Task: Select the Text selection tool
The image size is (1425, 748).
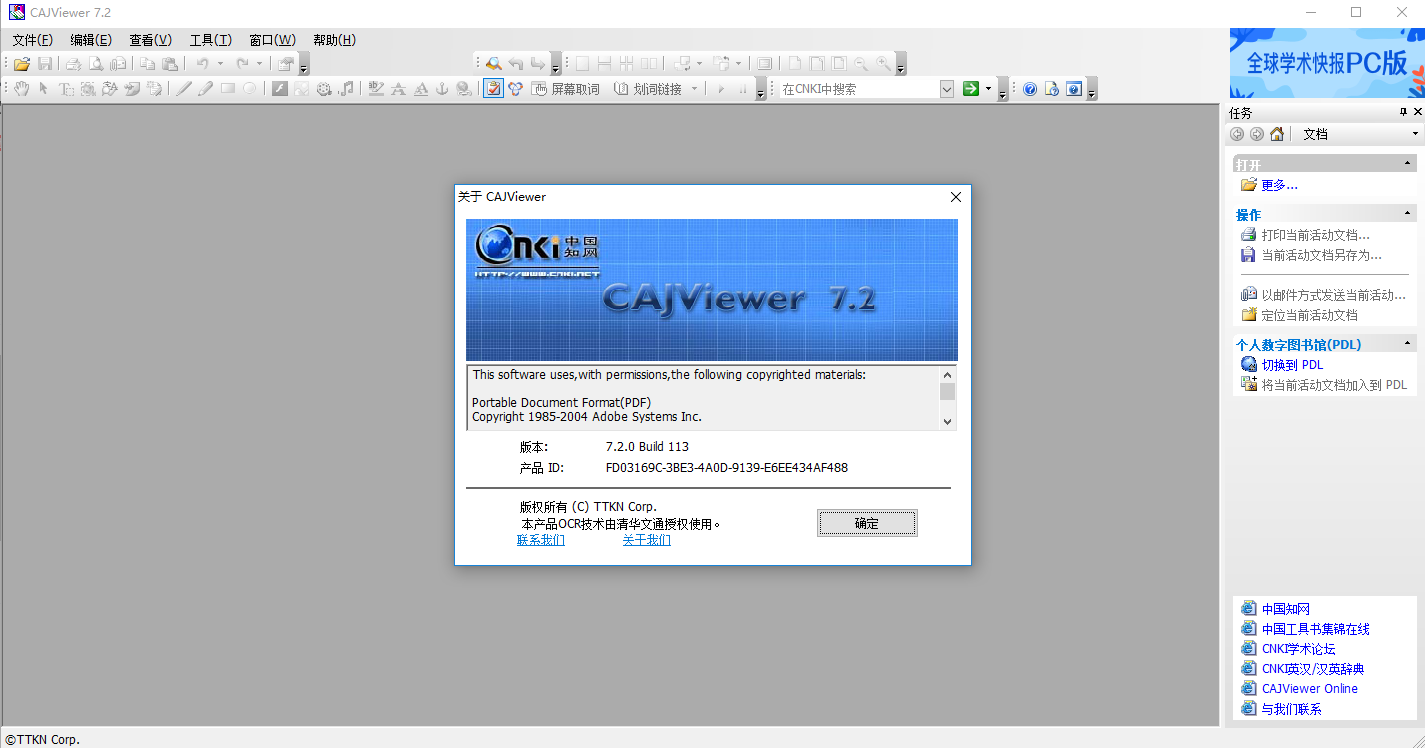Action: click(66, 89)
